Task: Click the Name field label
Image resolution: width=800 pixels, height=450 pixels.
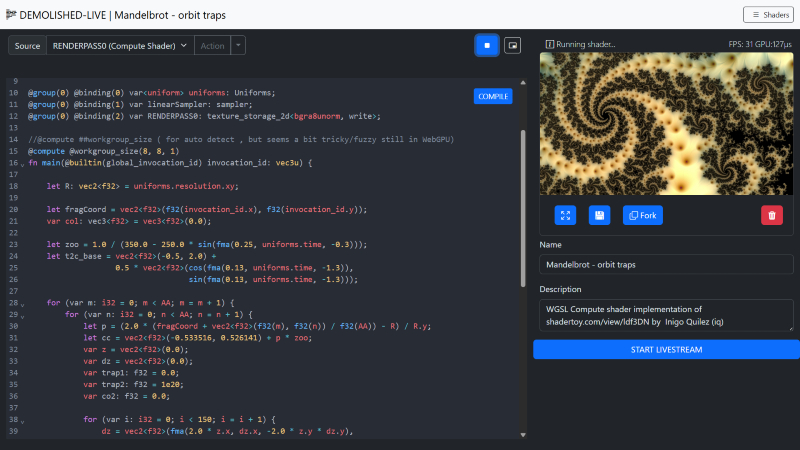Action: (x=551, y=245)
